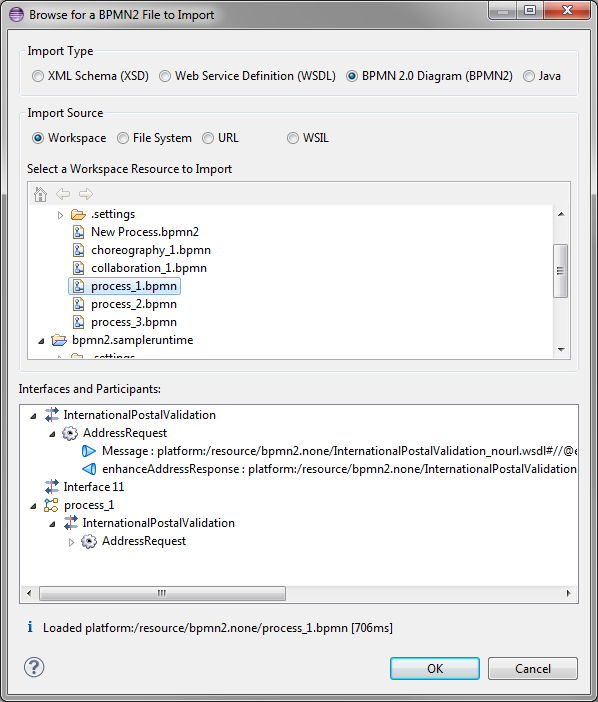The width and height of the screenshot is (598, 702).
Task: Select XML Schema (XSD) import type
Action: [x=38, y=76]
